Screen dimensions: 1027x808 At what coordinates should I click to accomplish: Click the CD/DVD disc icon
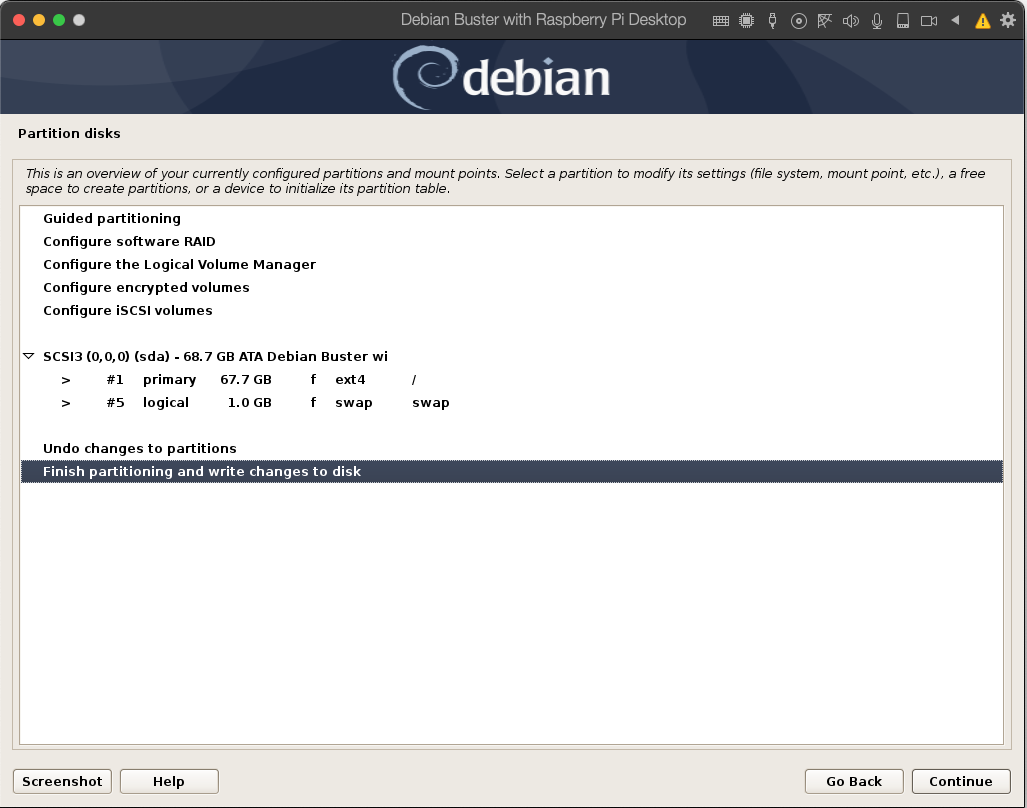(x=798, y=21)
